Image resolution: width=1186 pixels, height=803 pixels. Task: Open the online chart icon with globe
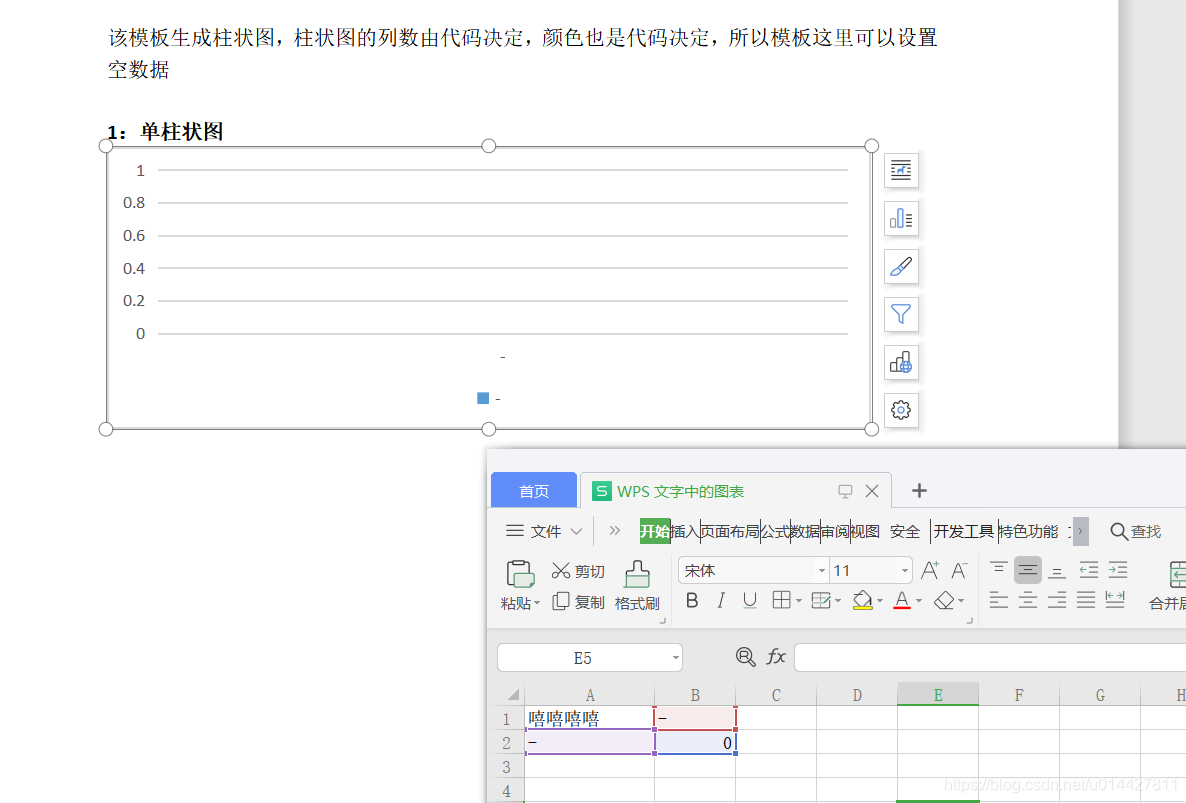point(901,363)
